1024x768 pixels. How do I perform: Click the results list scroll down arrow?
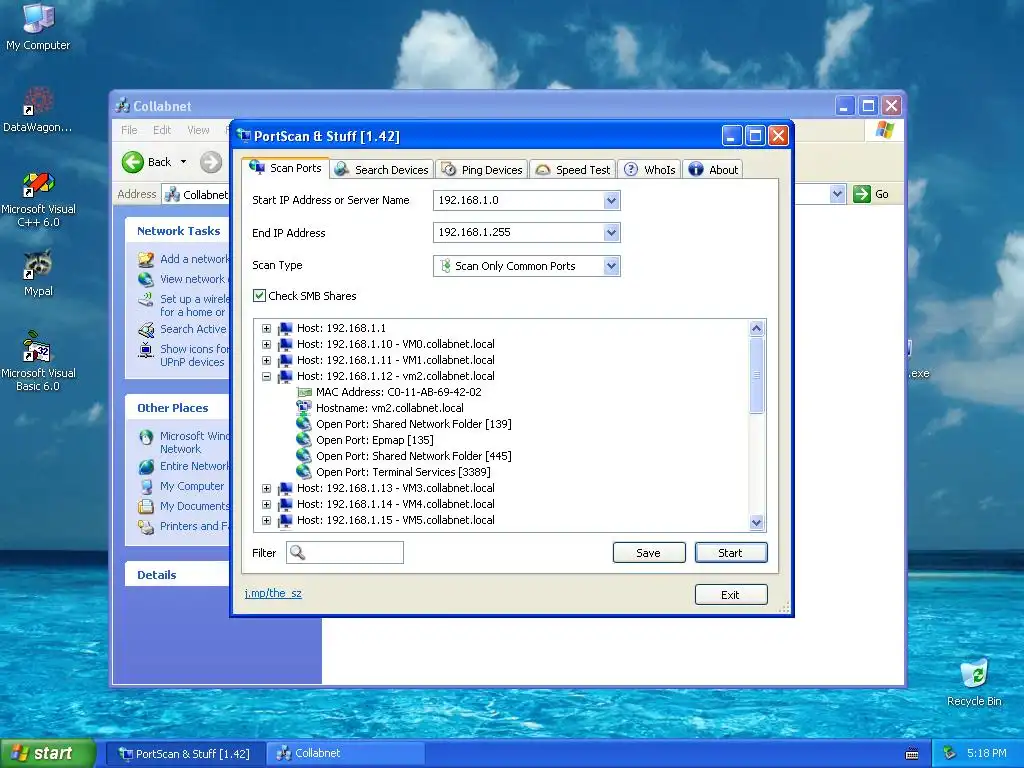[756, 522]
